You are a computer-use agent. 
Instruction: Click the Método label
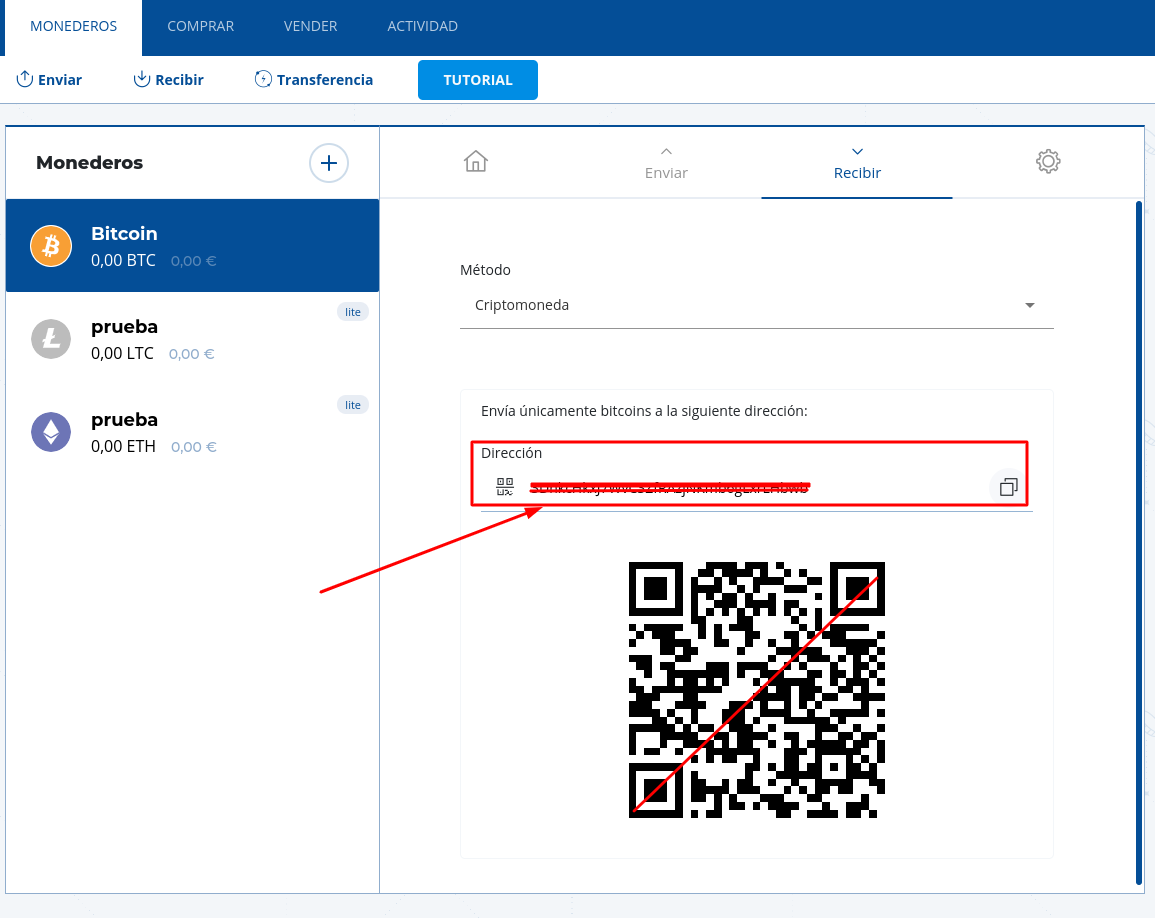[485, 270]
